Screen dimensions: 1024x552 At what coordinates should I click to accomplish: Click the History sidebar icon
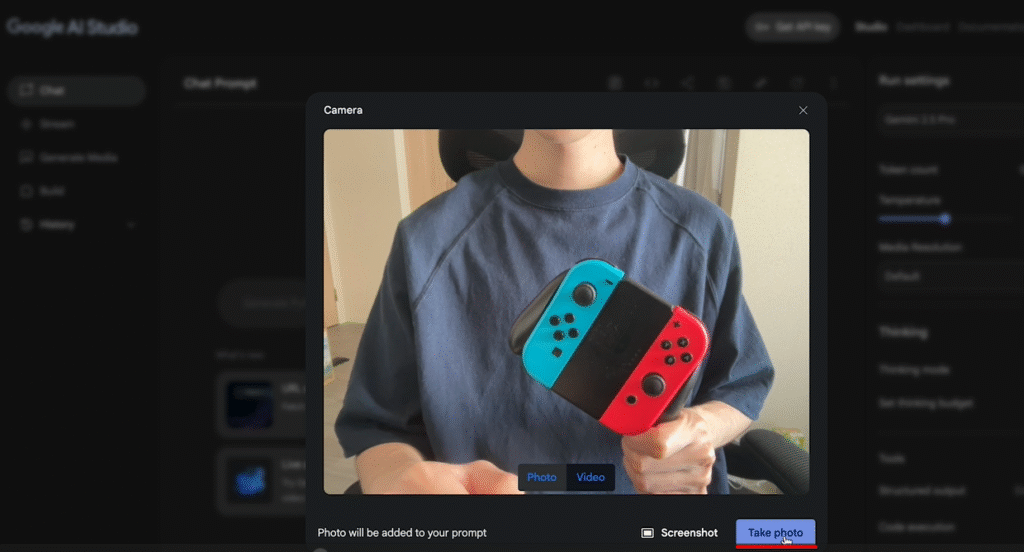pyautogui.click(x=26, y=225)
